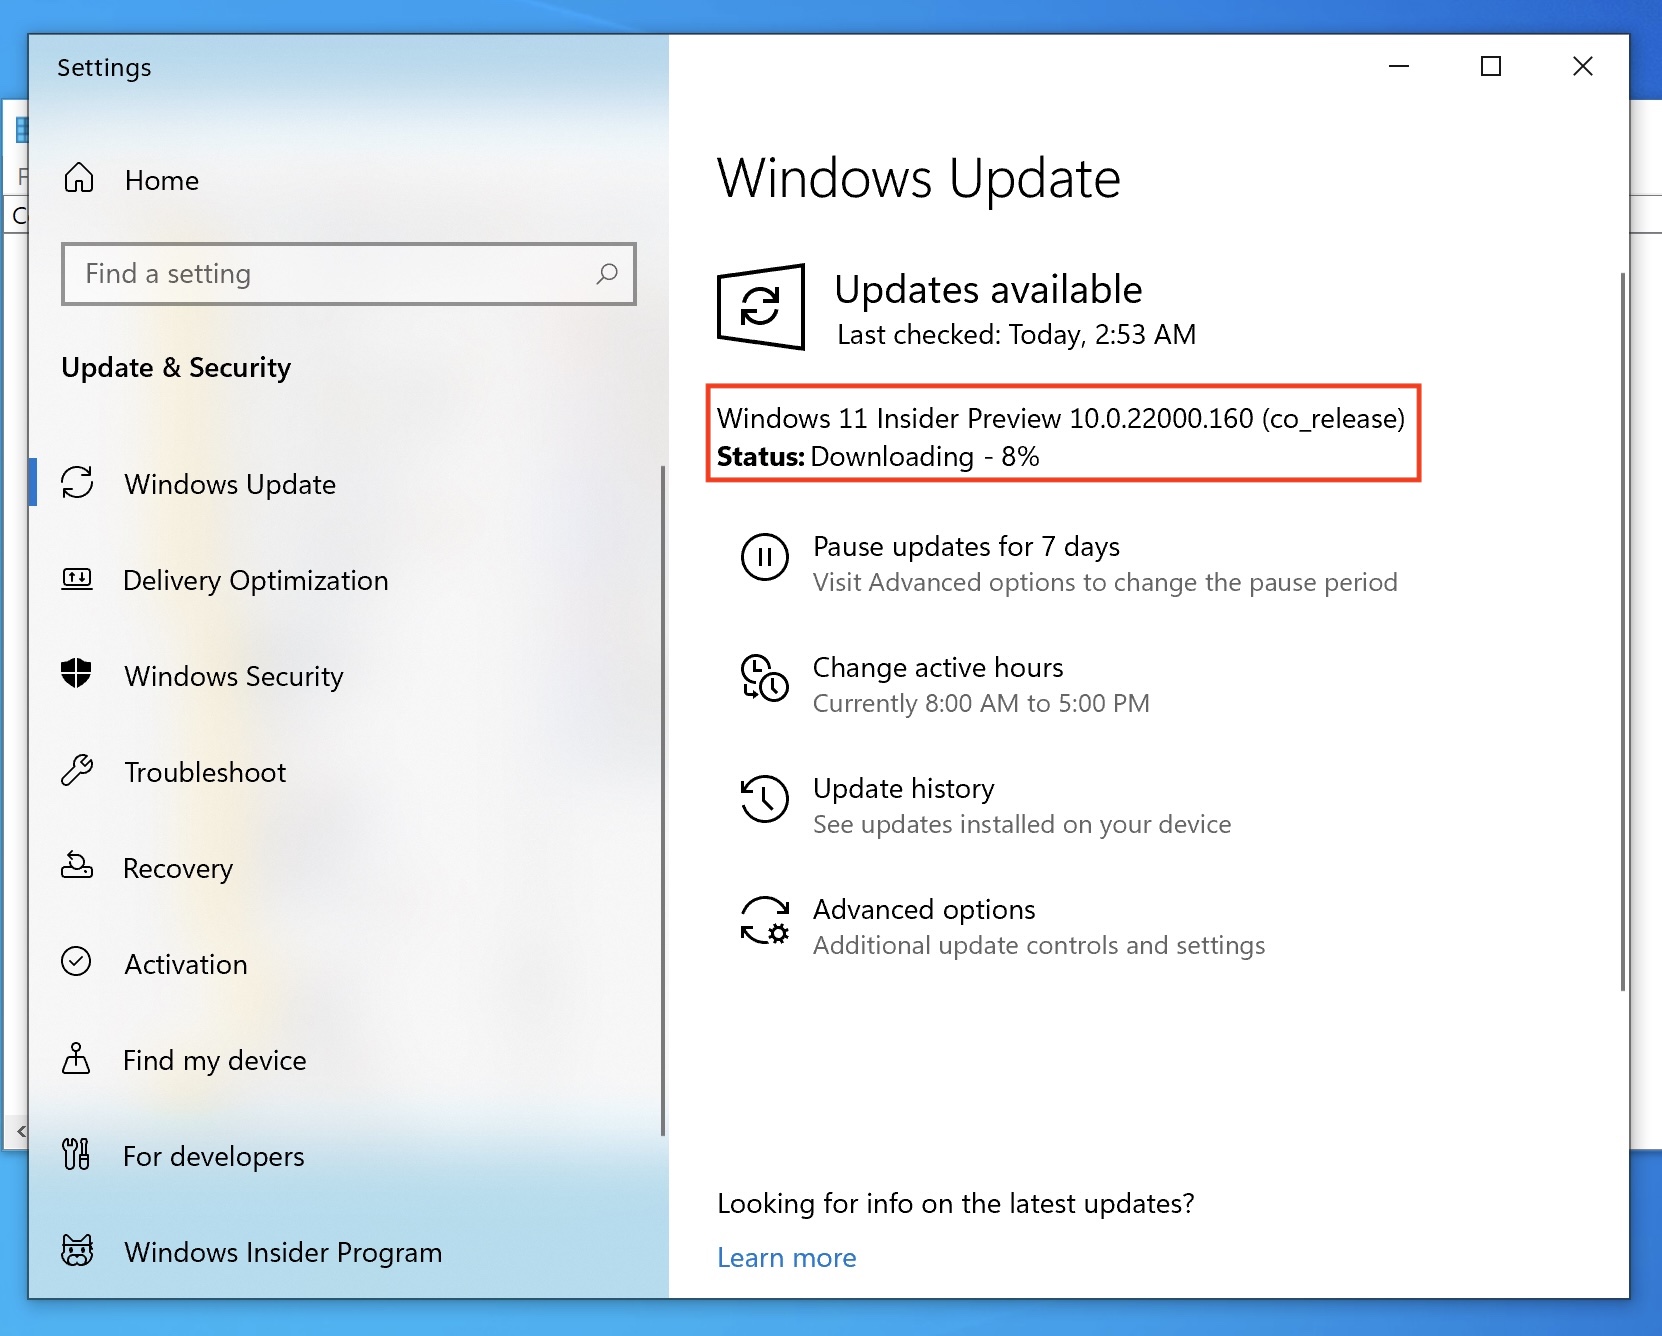Click the Delivery Optimization icon

coord(77,578)
